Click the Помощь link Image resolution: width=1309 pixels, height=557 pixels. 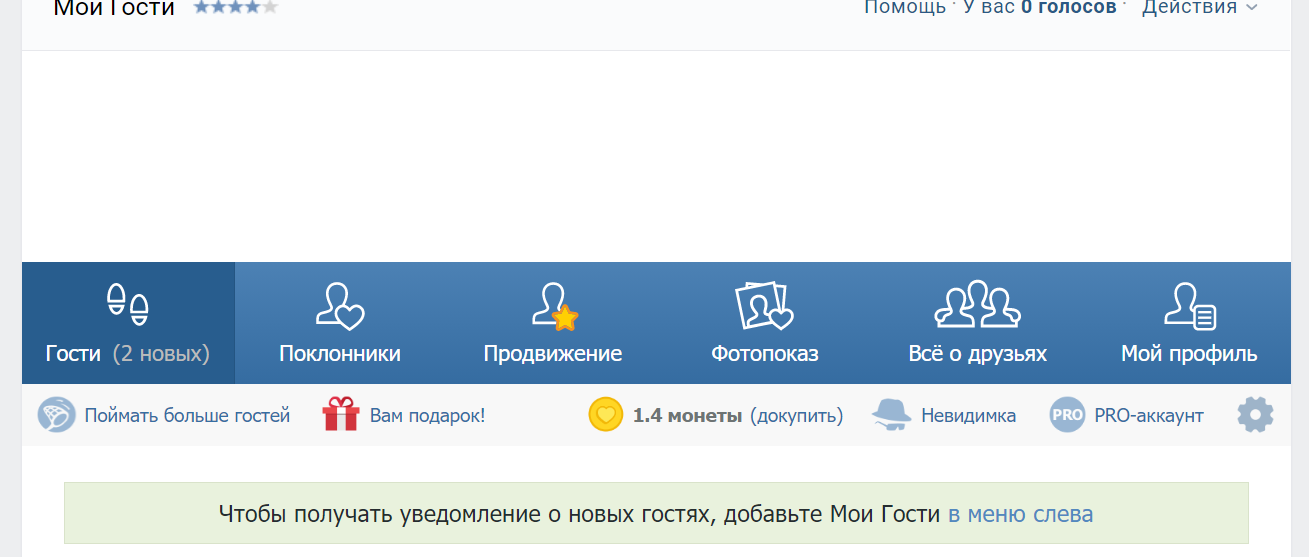pyautogui.click(x=904, y=8)
